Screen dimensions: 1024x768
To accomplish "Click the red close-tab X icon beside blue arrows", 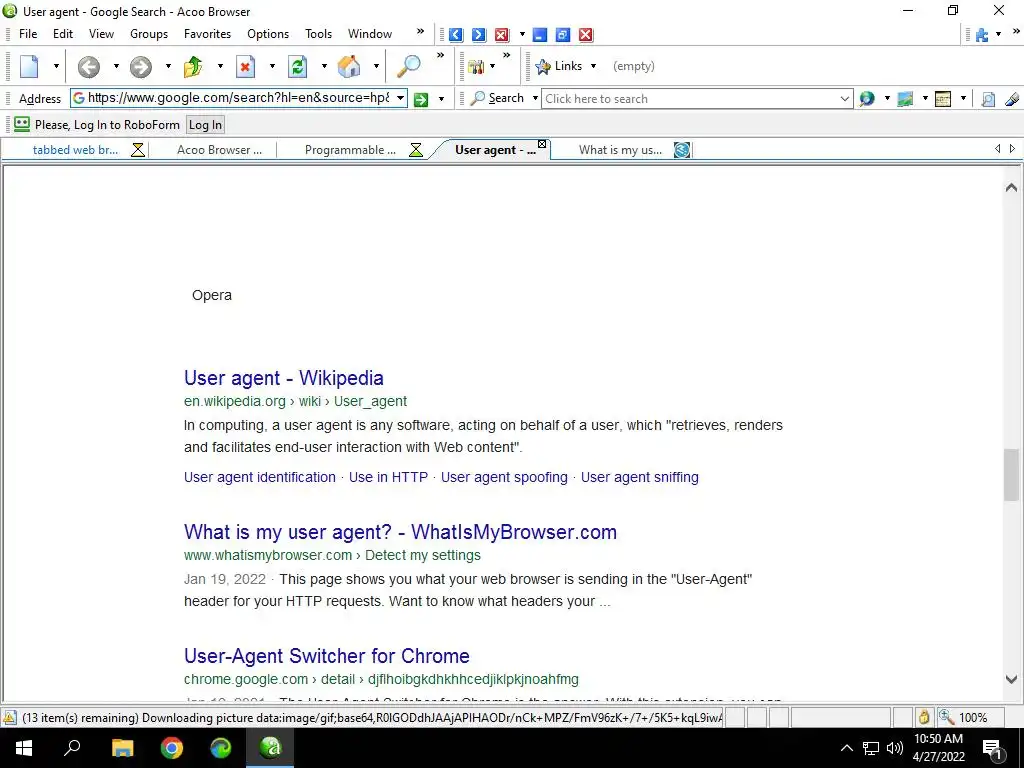I will point(502,35).
